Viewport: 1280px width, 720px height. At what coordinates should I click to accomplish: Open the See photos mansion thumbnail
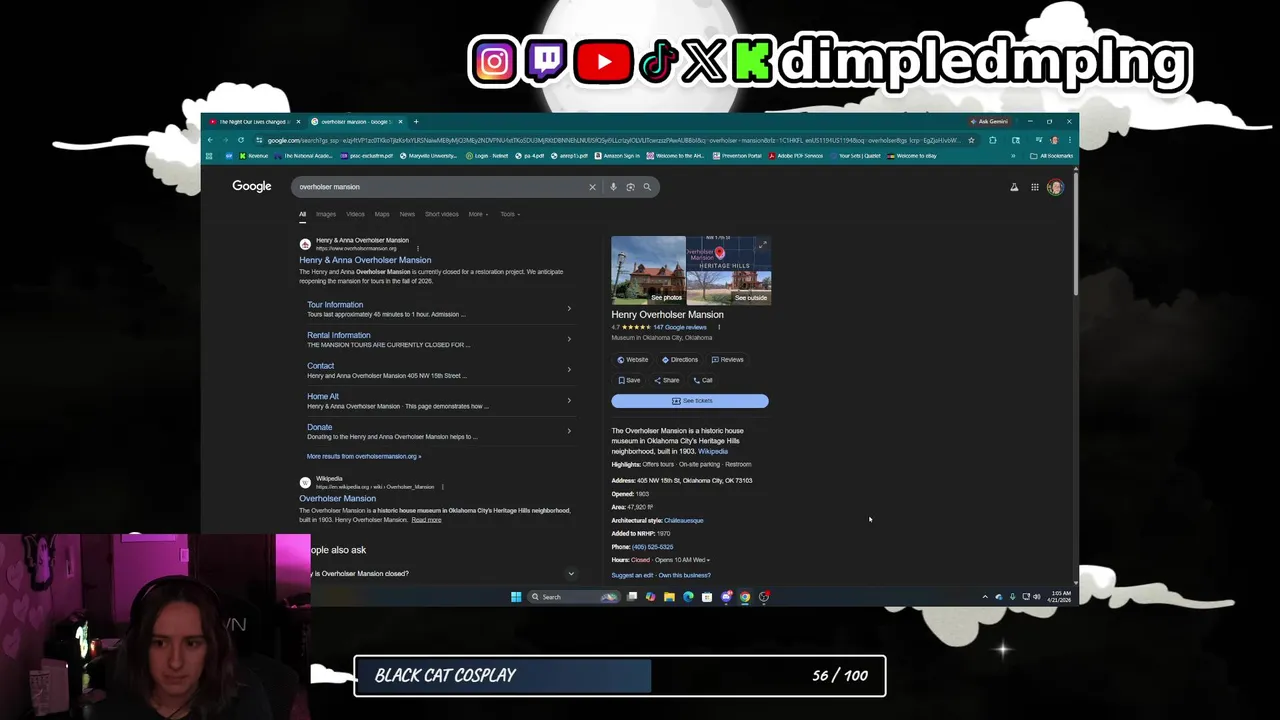pos(649,270)
